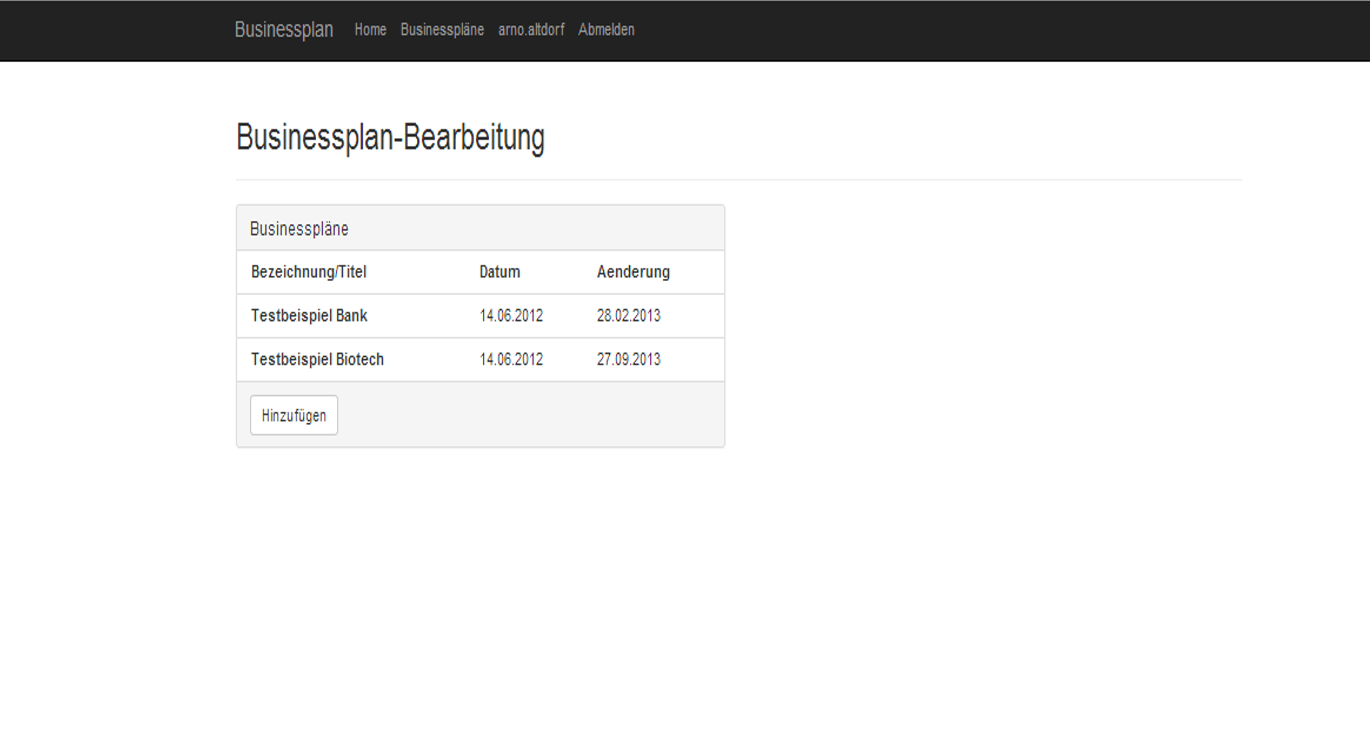Open Businesspläne navigation item
The image size is (1370, 754).
(442, 30)
